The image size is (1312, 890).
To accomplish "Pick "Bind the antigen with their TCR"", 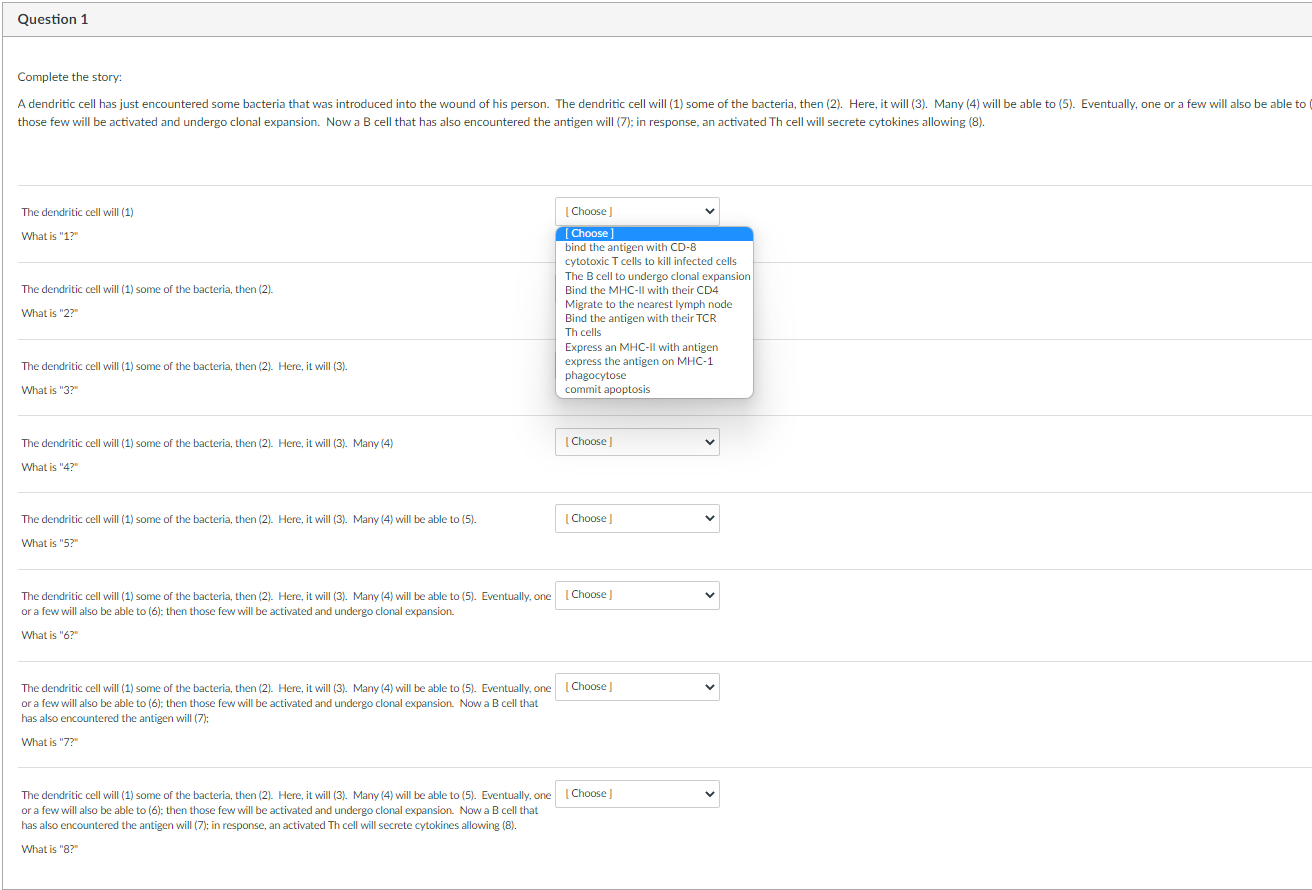I will (654, 318).
